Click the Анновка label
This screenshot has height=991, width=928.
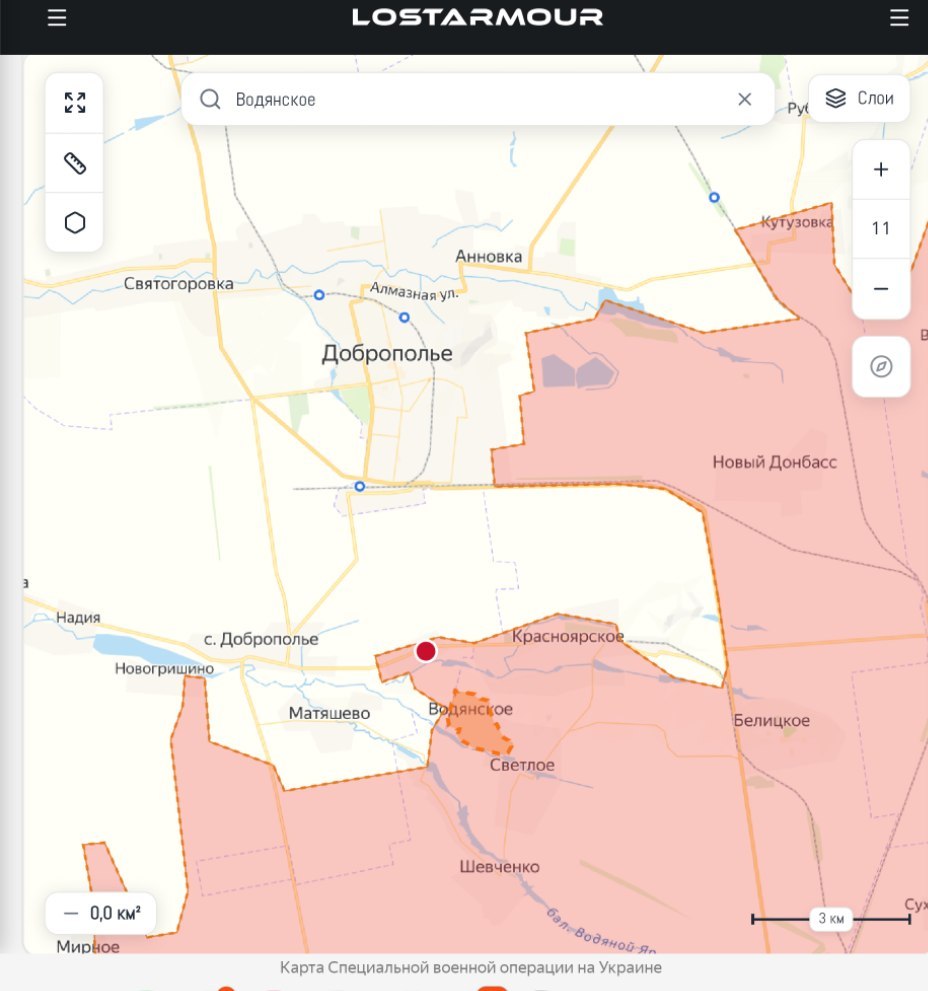[x=489, y=256]
